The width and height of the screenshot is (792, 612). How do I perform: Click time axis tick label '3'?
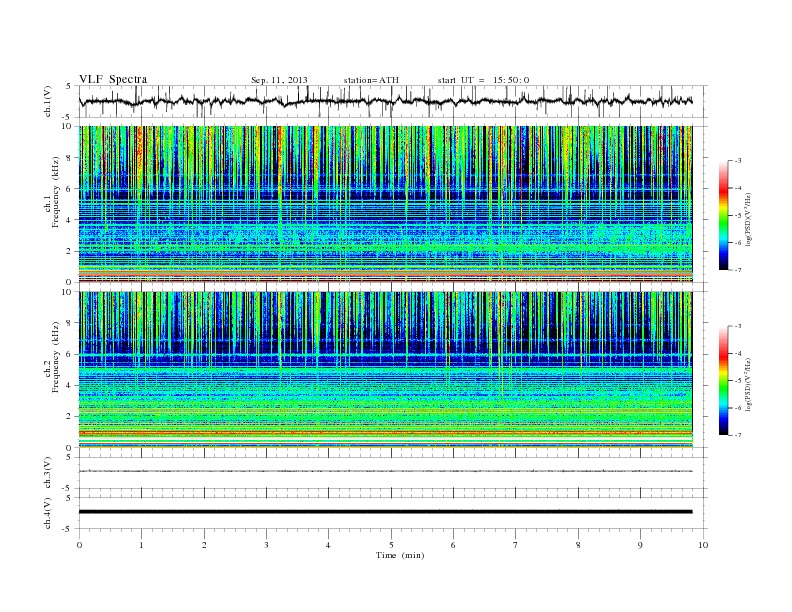[x=266, y=545]
